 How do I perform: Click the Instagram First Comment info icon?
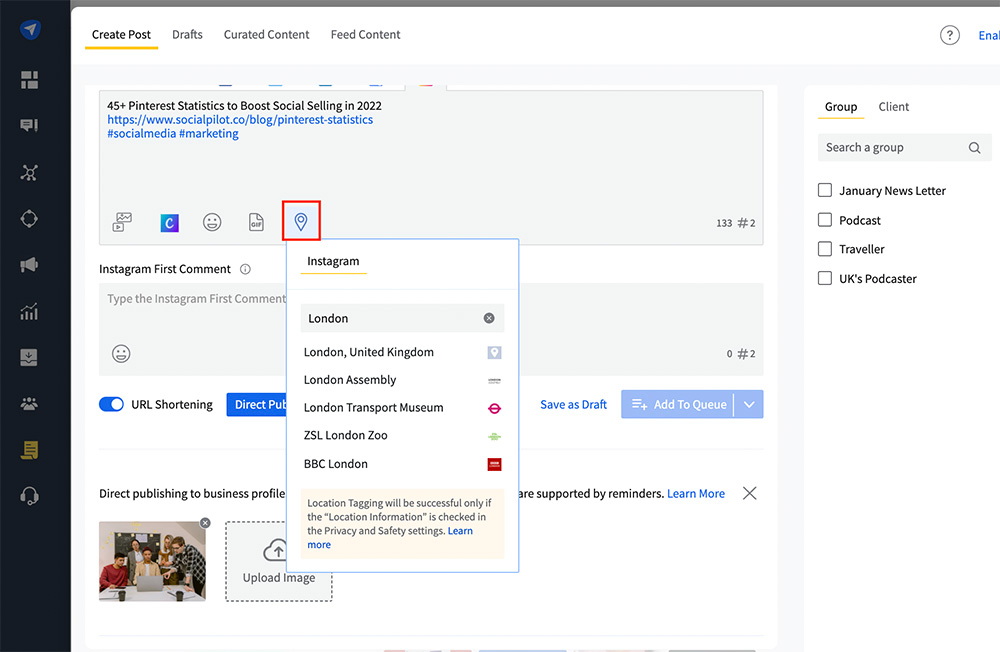[245, 269]
